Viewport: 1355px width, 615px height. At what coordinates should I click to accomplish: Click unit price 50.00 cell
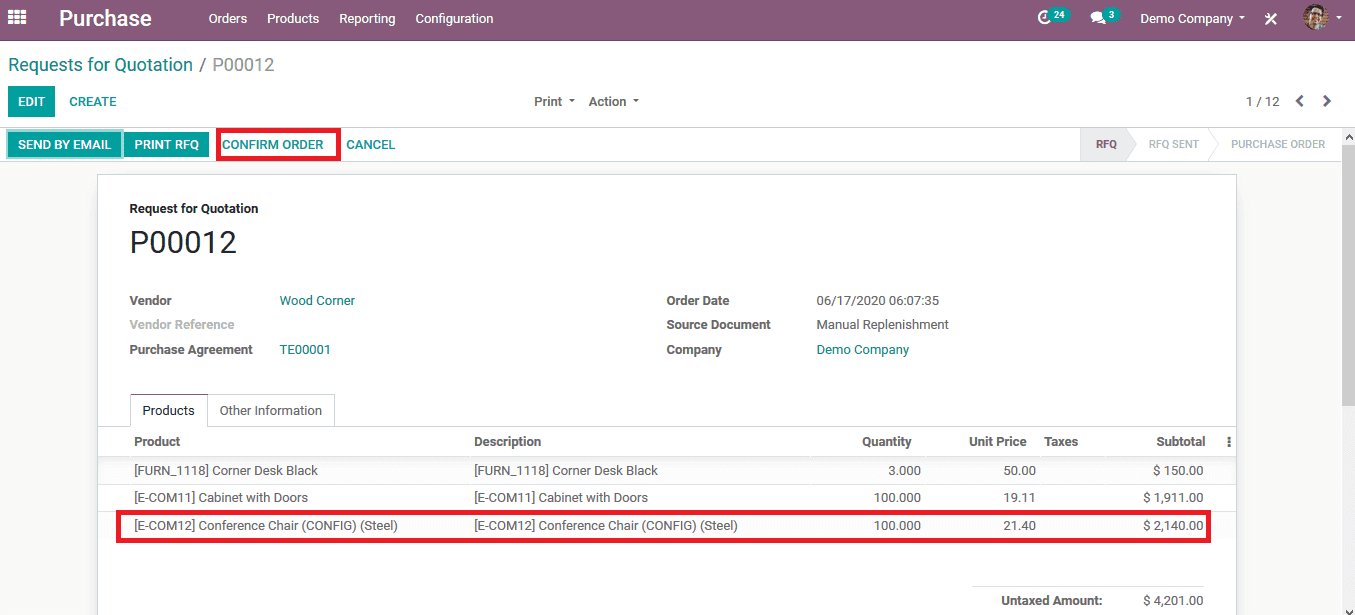pyautogui.click(x=1019, y=471)
